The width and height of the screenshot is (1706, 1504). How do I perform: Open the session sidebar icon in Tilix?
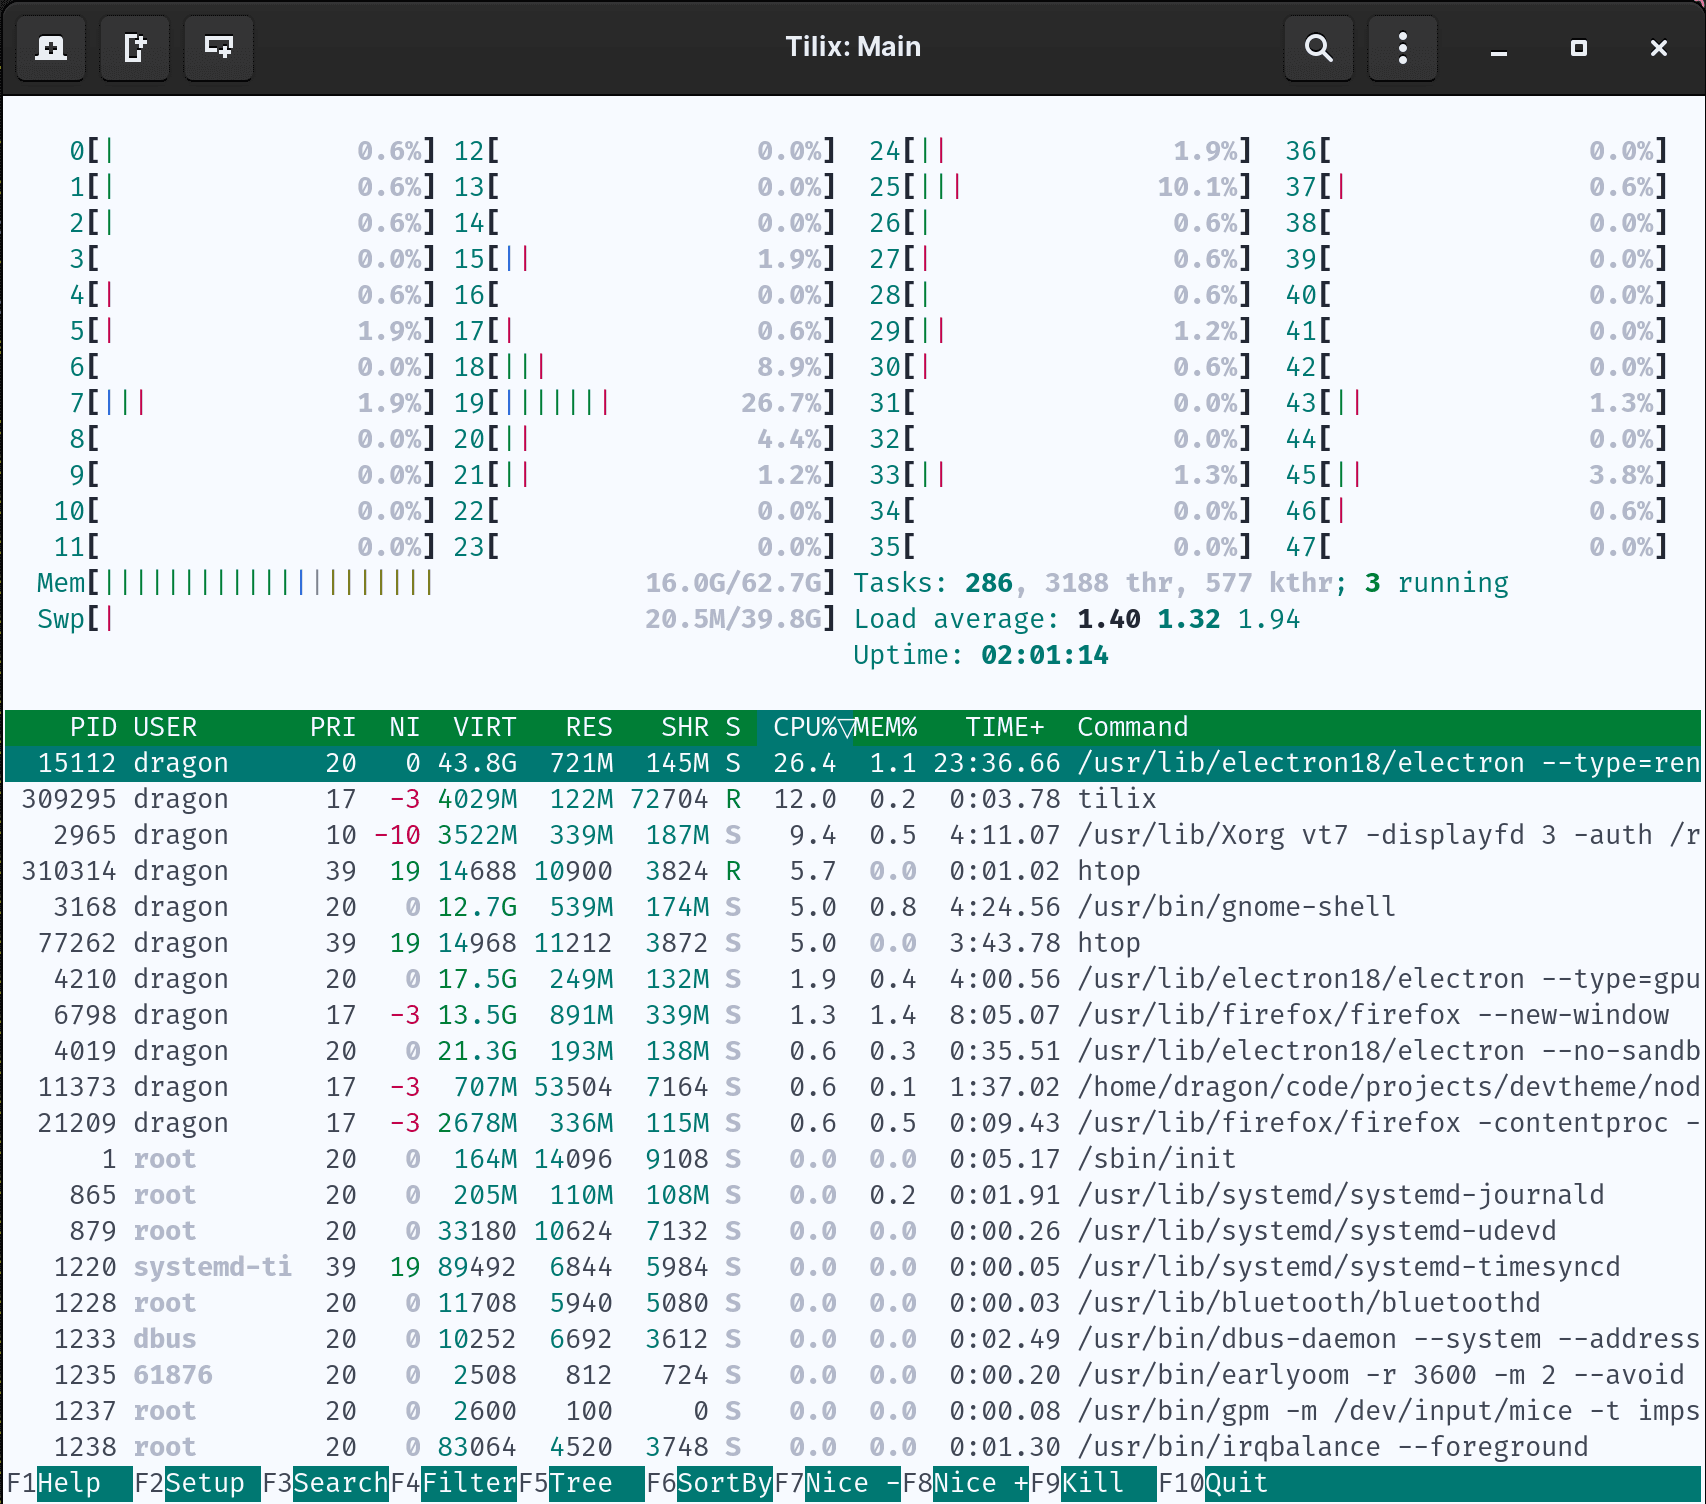pyautogui.click(x=51, y=47)
